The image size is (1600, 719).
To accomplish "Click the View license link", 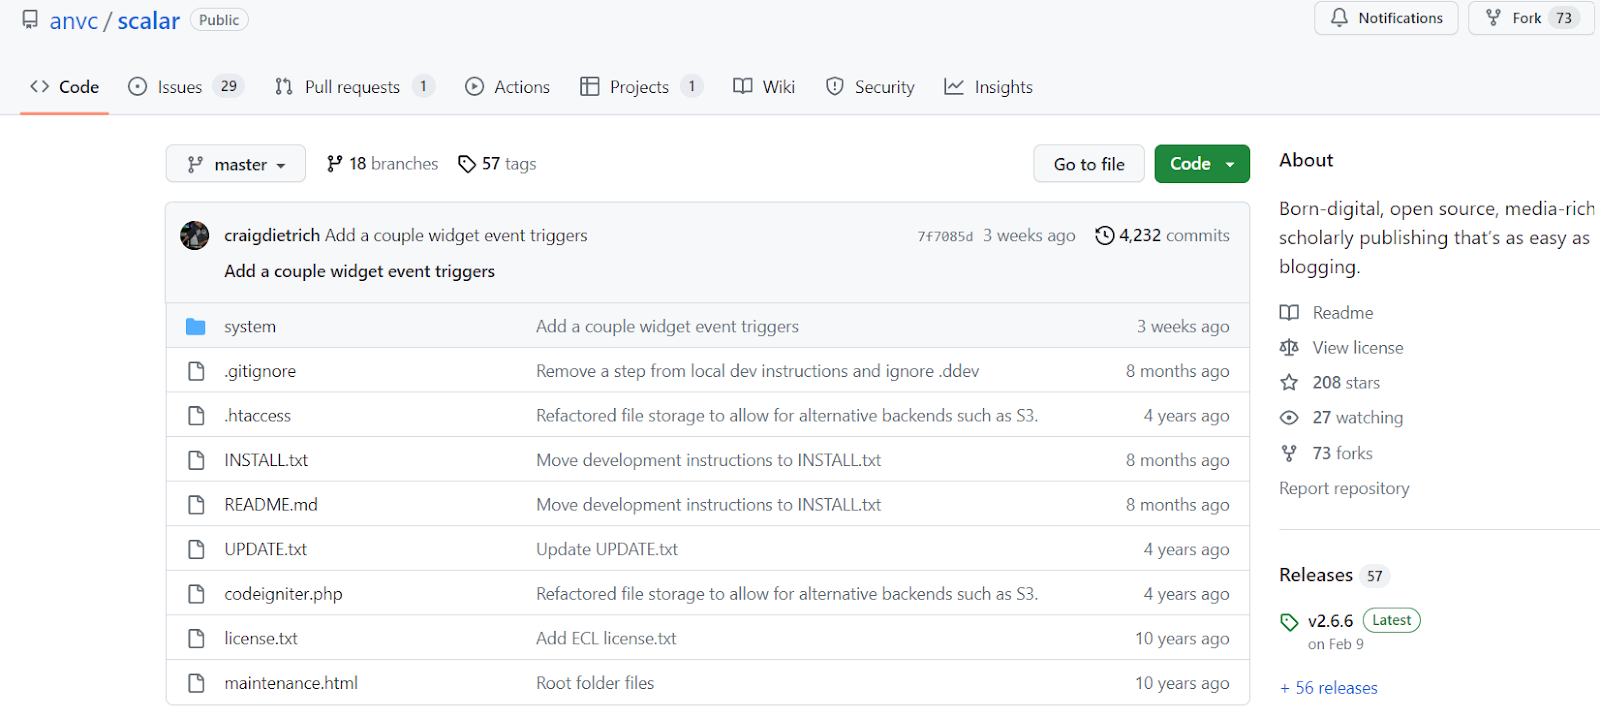I will click(x=1358, y=348).
